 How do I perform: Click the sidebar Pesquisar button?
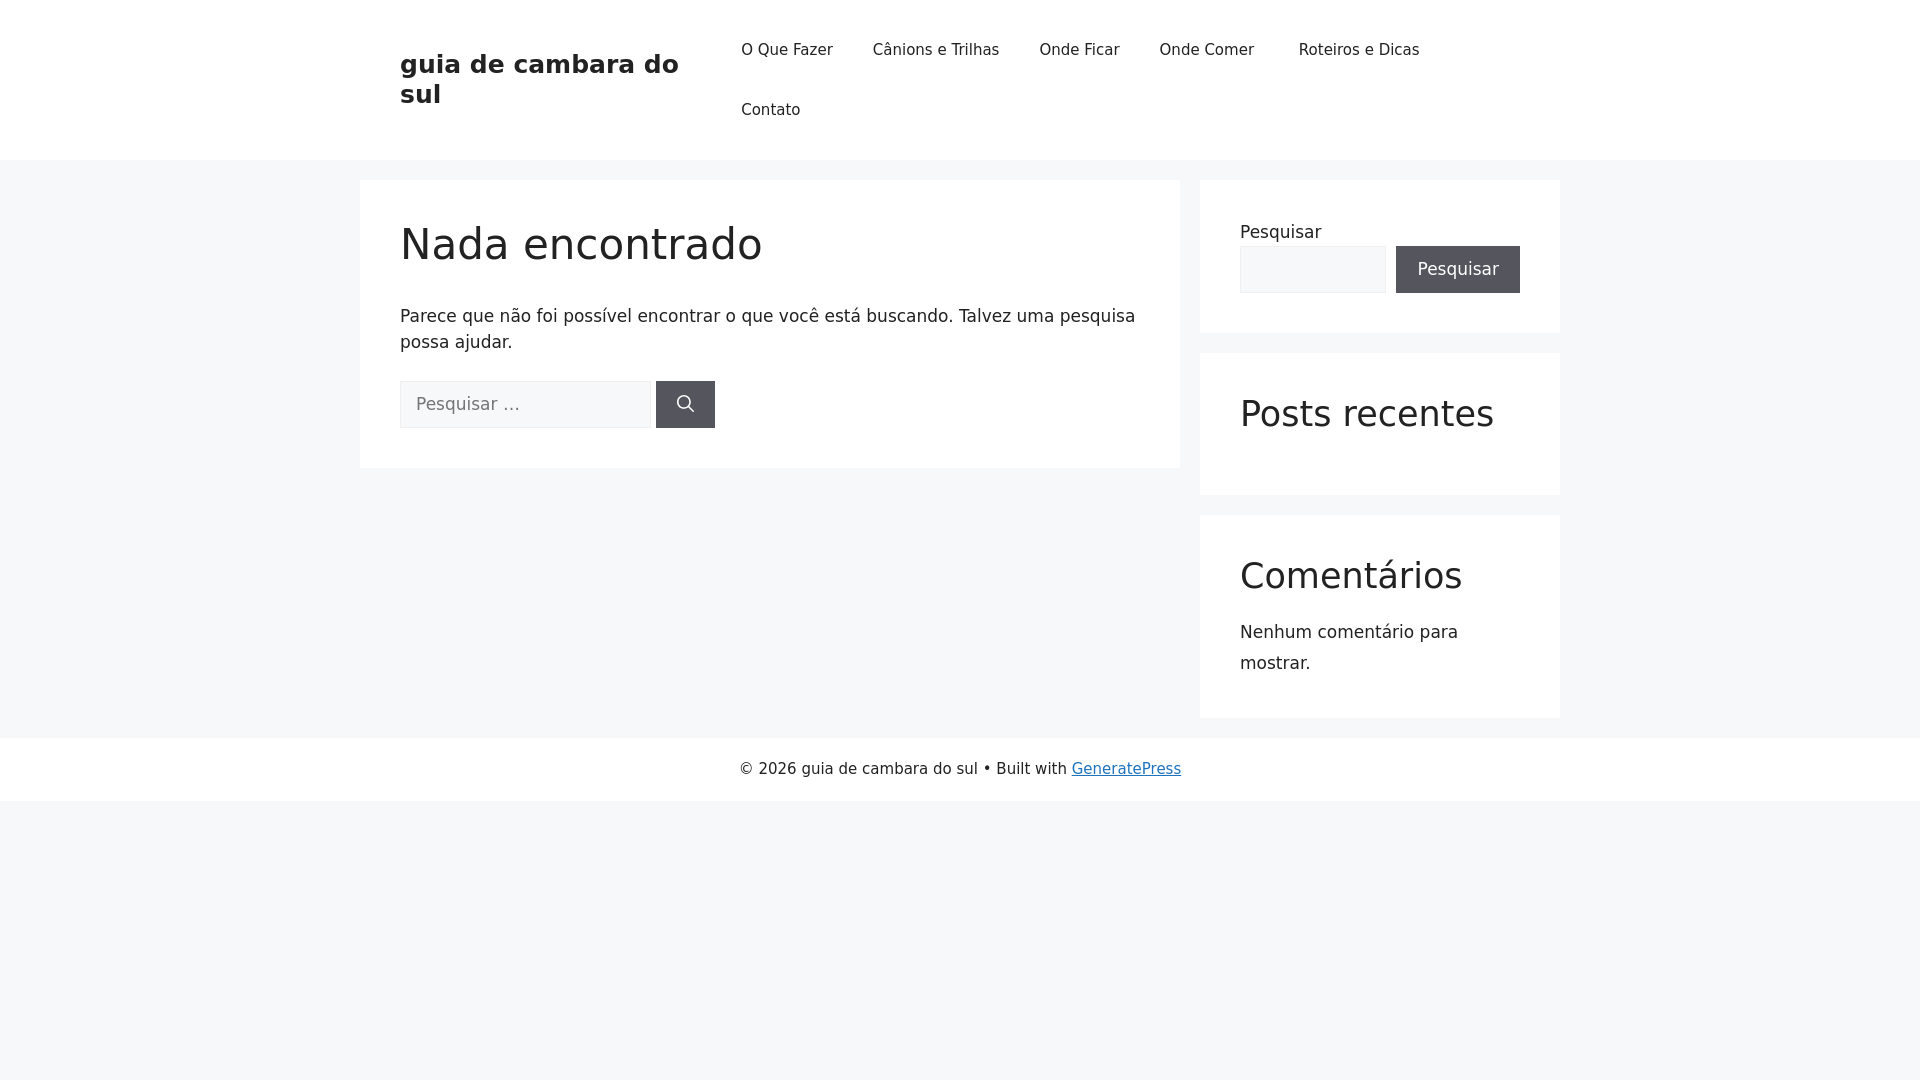tap(1457, 269)
